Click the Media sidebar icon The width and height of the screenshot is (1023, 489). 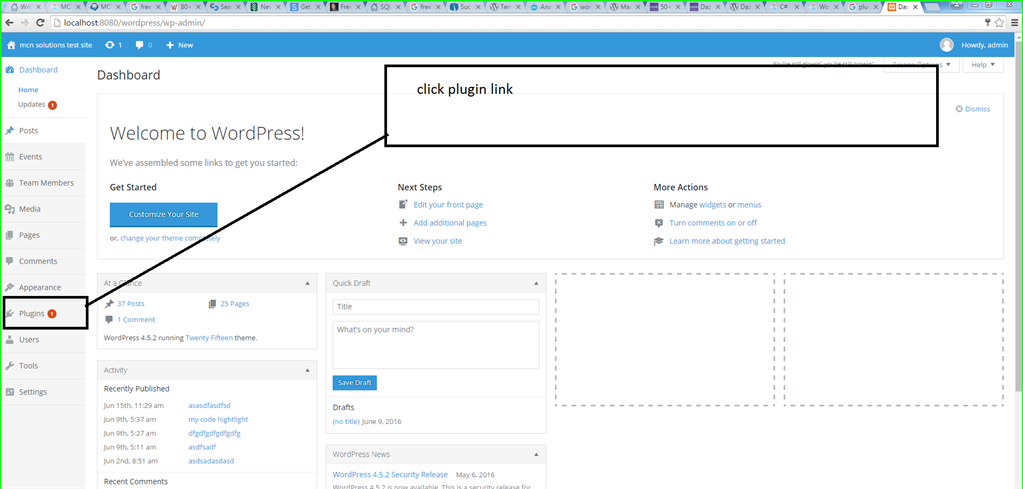(x=10, y=209)
